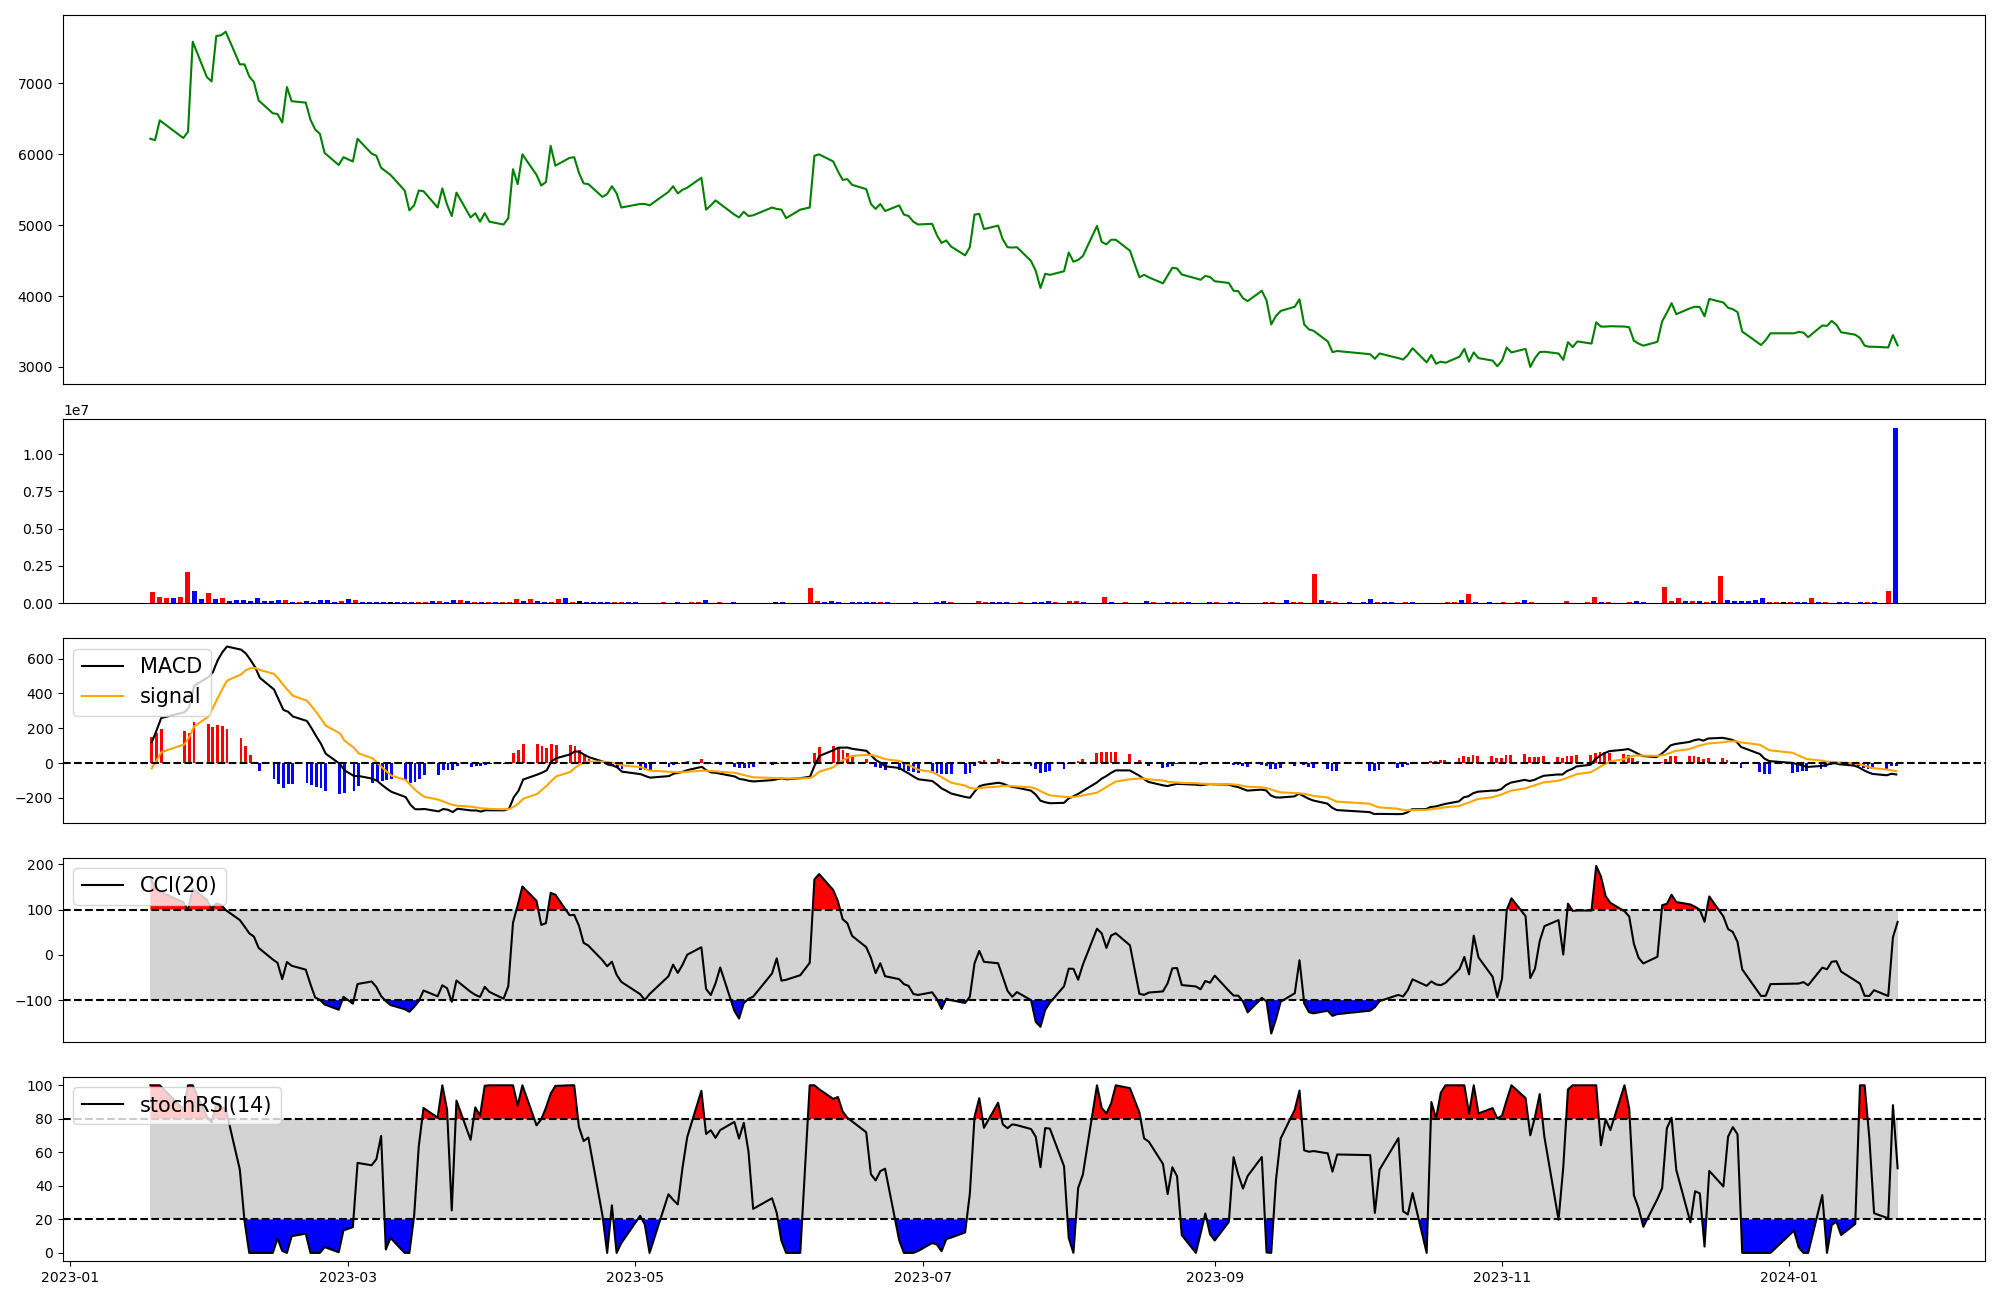Image resolution: width=2000 pixels, height=1300 pixels.
Task: Click the CCI(20) legend label
Action: coord(177,885)
